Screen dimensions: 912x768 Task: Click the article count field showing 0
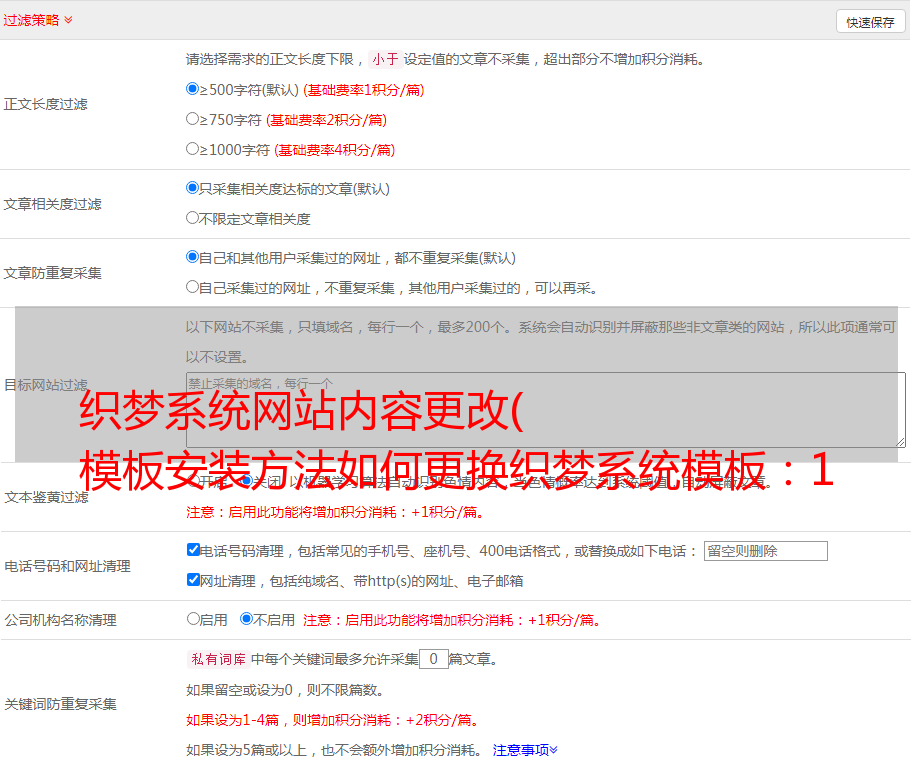click(x=433, y=659)
